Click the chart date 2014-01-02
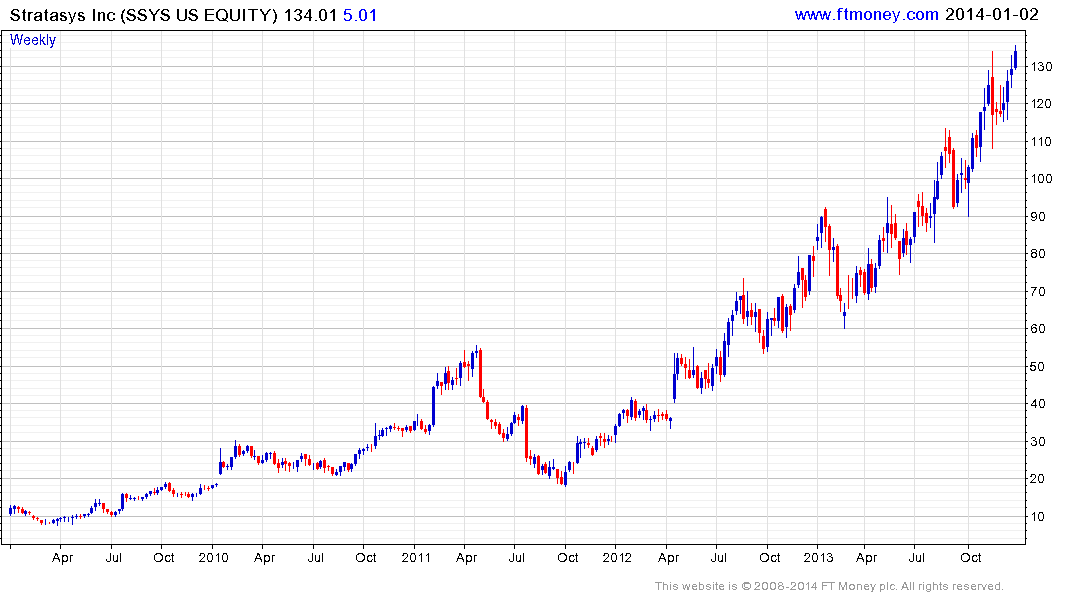Screen dimensions: 1075x600 click(991, 14)
